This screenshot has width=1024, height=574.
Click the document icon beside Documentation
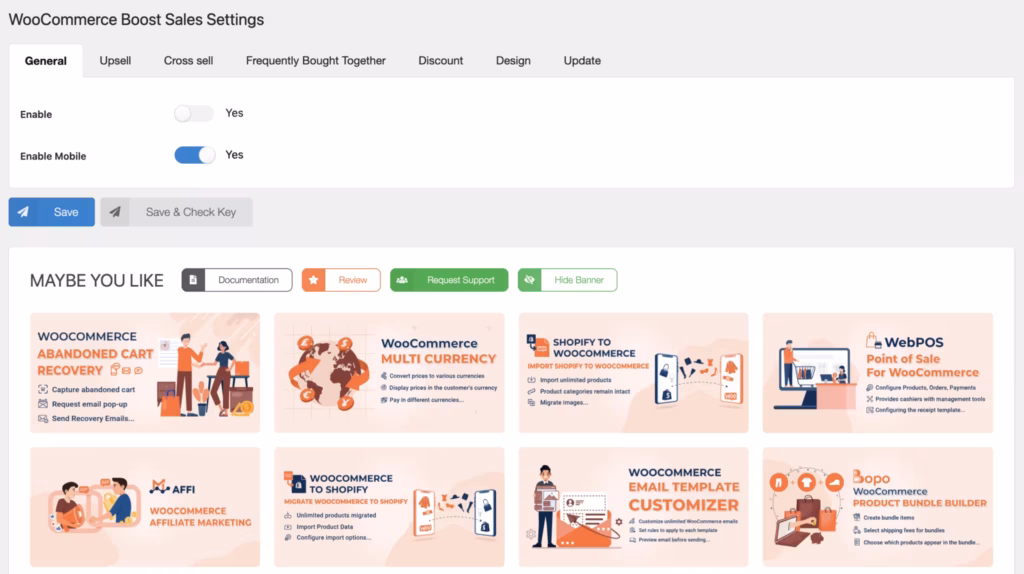pyautogui.click(x=193, y=280)
